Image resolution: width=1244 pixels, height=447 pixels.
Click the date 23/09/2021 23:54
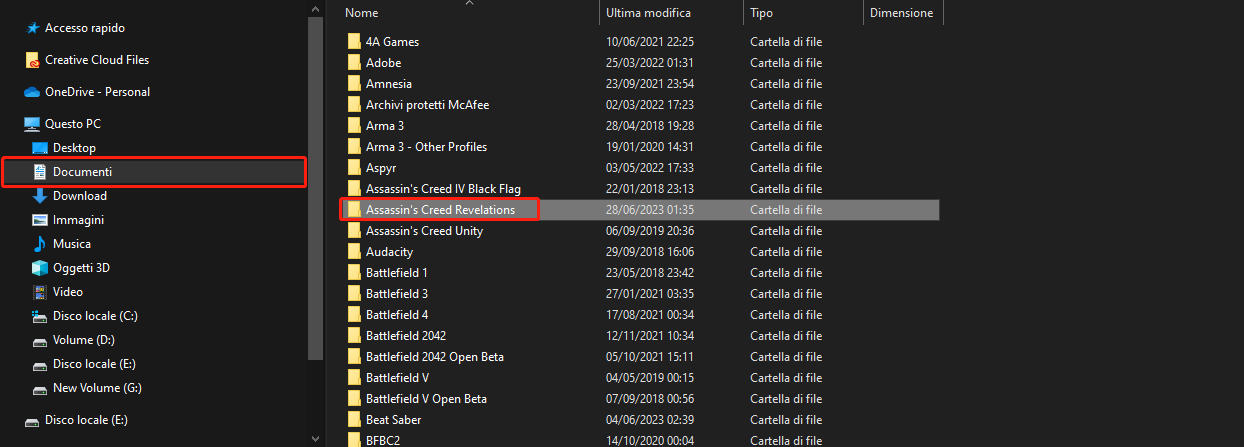pos(650,84)
